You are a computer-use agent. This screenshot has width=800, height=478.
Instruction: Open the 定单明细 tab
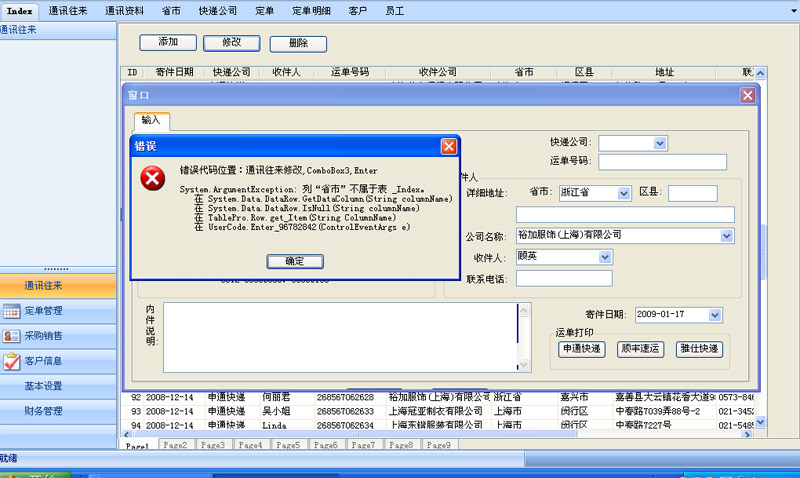pyautogui.click(x=311, y=11)
